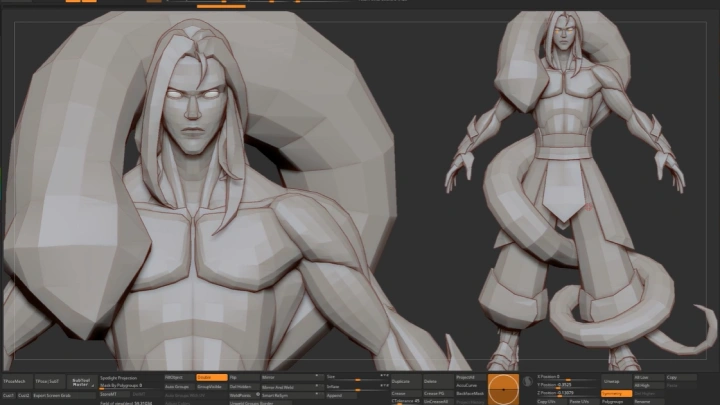Adjust the Mask By Polygroups slider
Screen dimensions: 720x405
click(130, 386)
